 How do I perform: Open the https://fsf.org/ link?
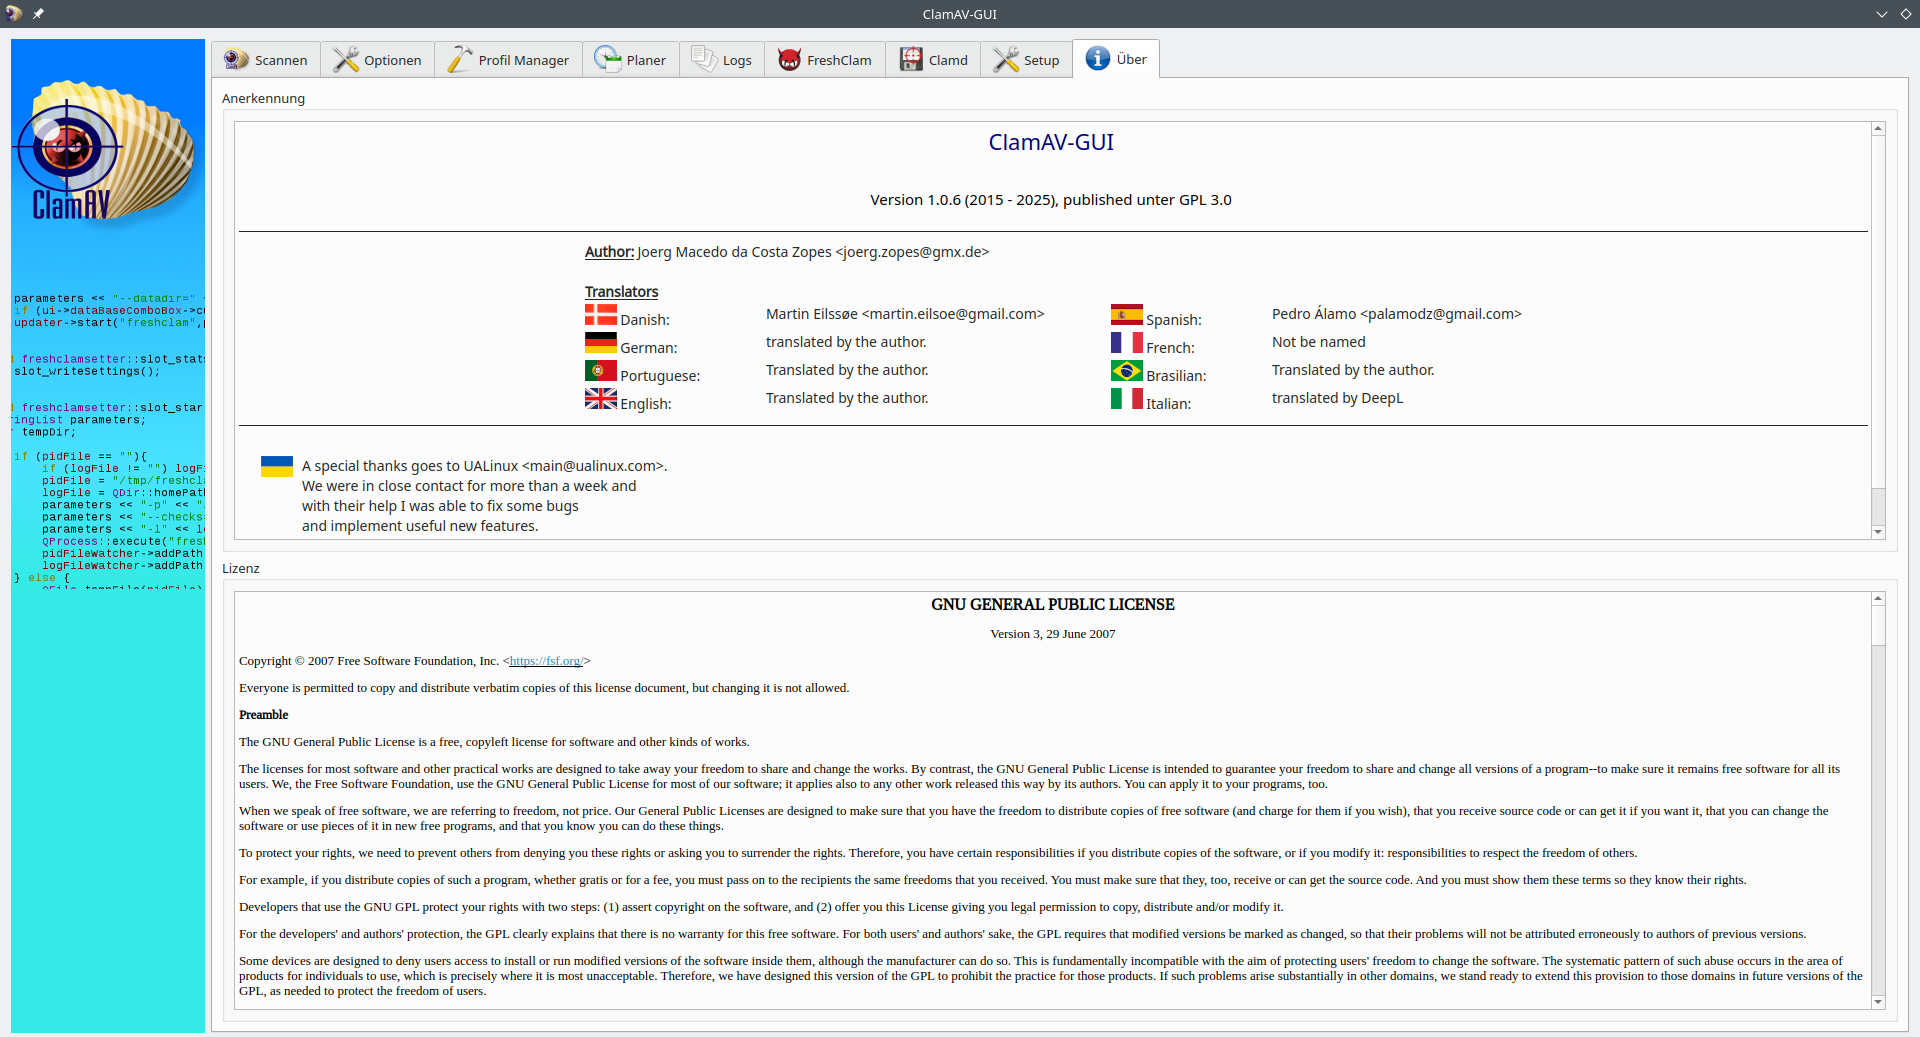coord(546,661)
